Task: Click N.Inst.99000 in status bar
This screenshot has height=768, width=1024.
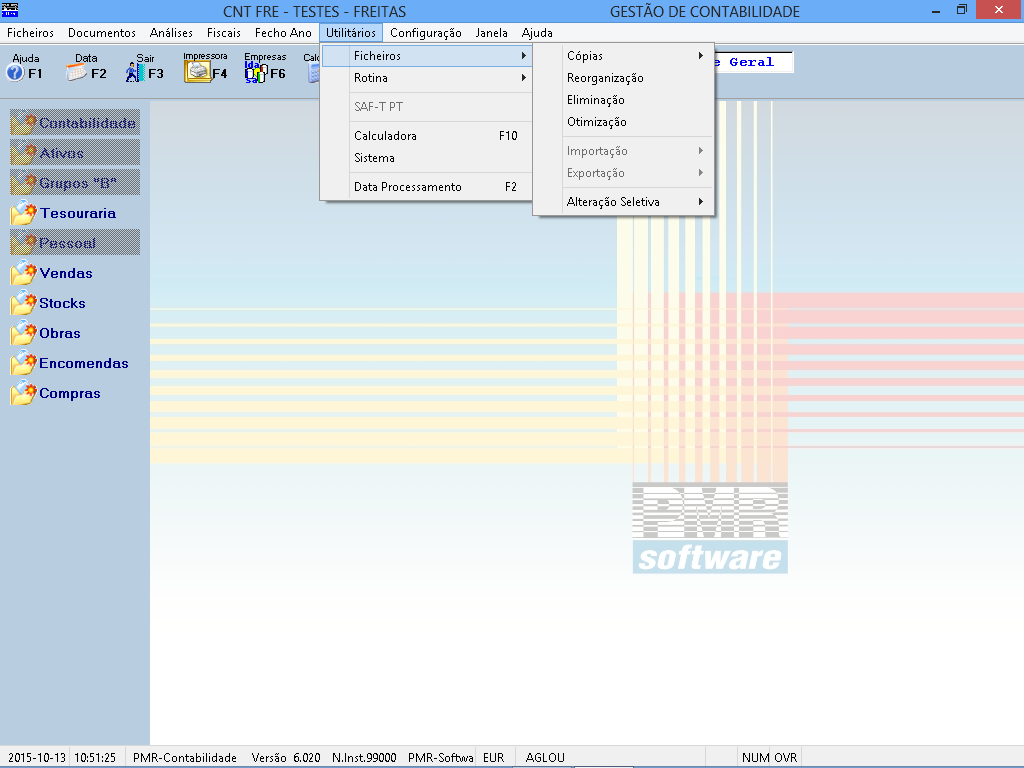Action: click(364, 758)
